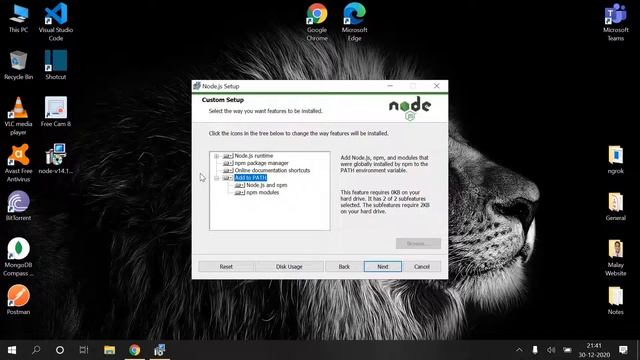The image size is (640, 360).
Task: Launch Shotcut desktop shortcut
Action: click(x=56, y=65)
